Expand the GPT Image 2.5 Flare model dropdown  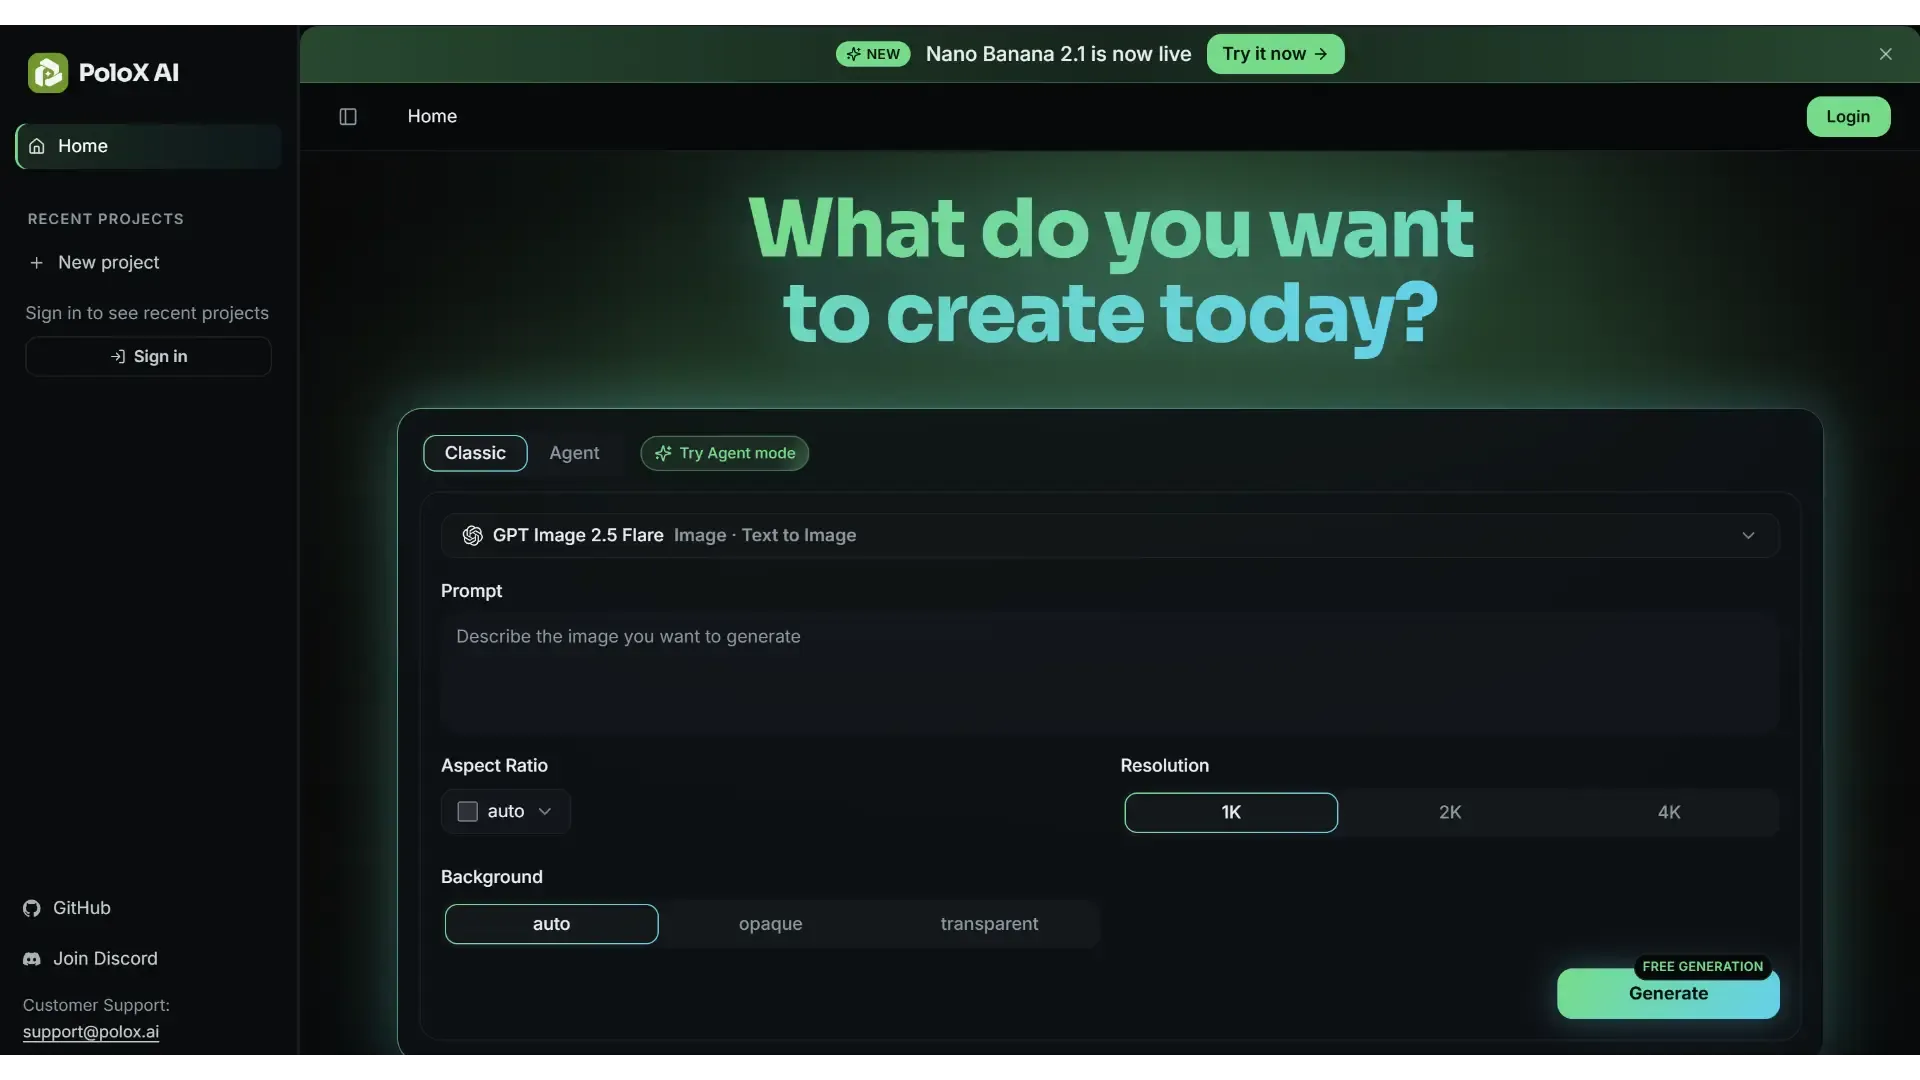1110,536
